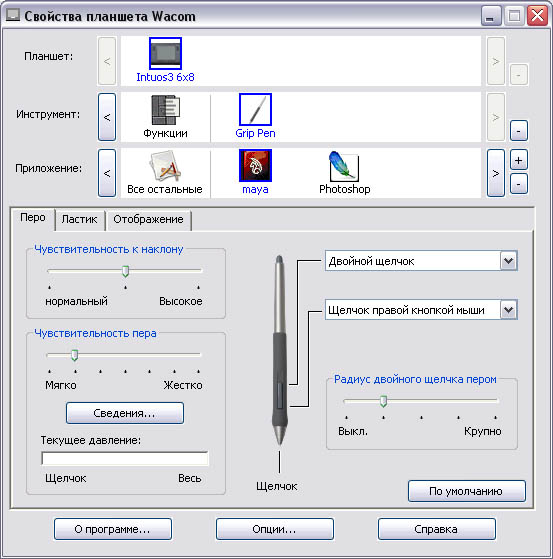Click the Текущее давление pressure bar
Image resolution: width=553 pixels, height=559 pixels.
click(x=125, y=458)
